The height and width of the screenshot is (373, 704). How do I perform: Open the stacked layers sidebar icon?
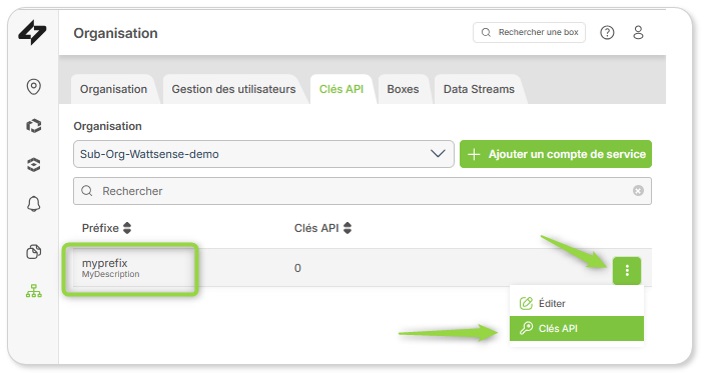[34, 165]
